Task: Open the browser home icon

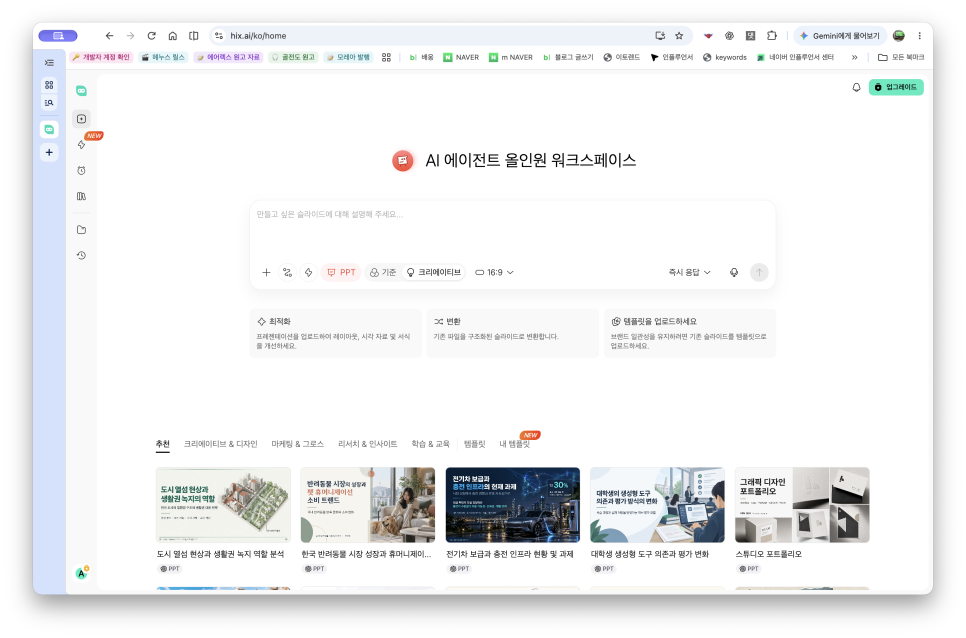Action: (173, 36)
